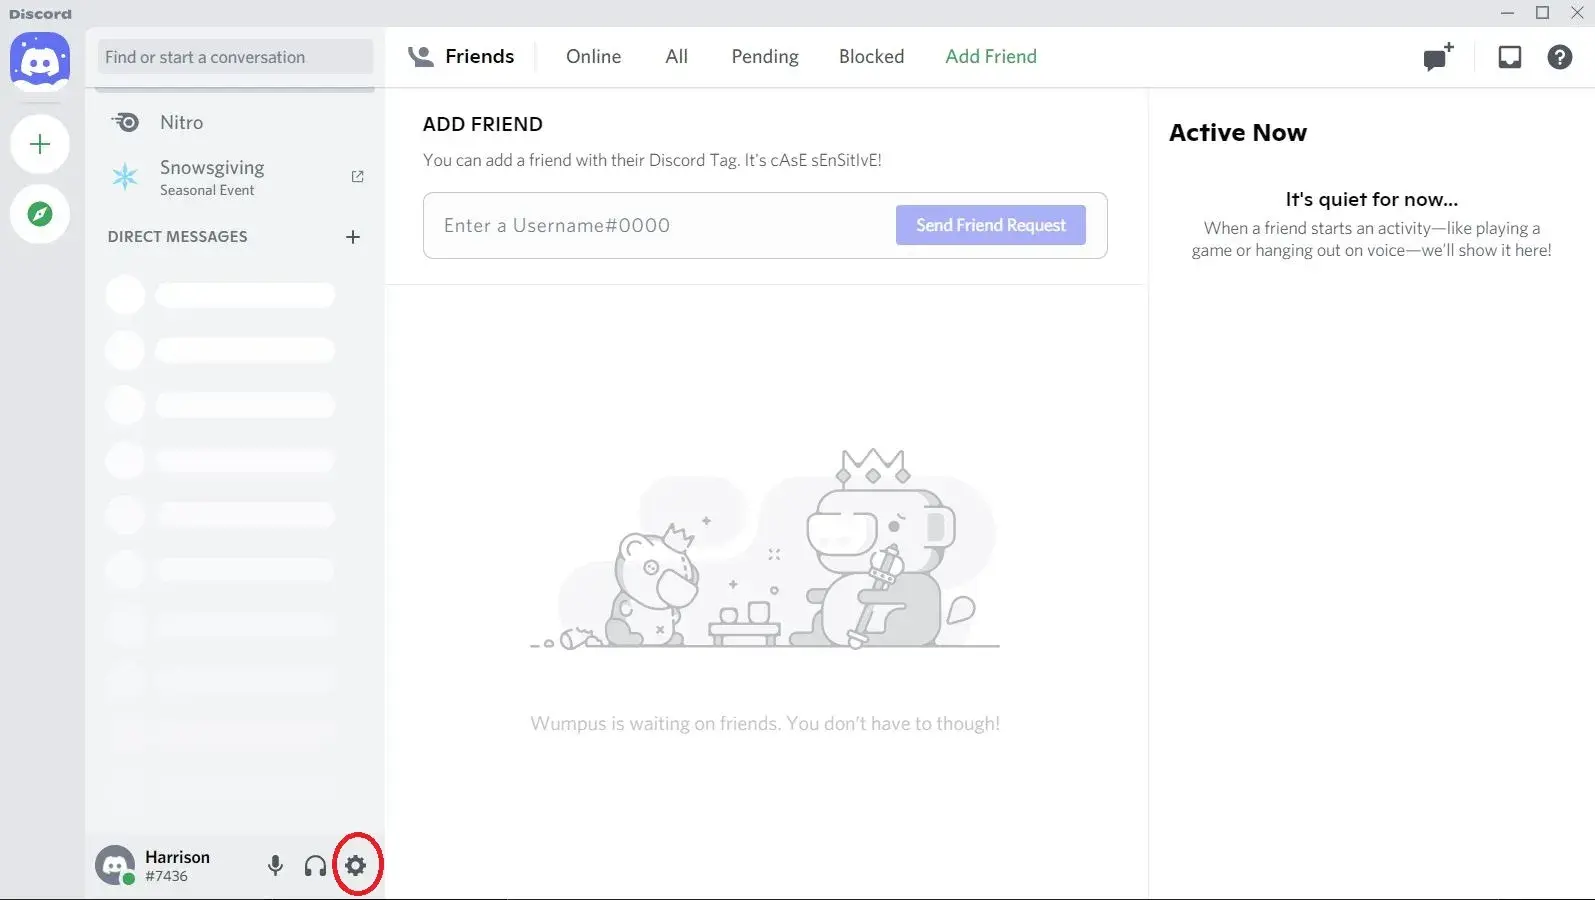This screenshot has height=900, width=1595.
Task: Add a server with plus icon
Action: pos(40,144)
